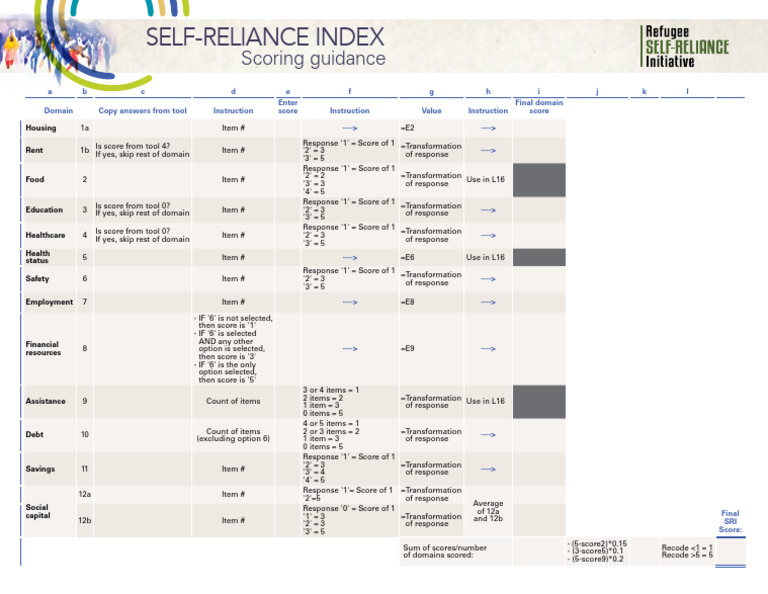Select the 'Debt' domain label
The width and height of the screenshot is (768, 594).
point(34,434)
